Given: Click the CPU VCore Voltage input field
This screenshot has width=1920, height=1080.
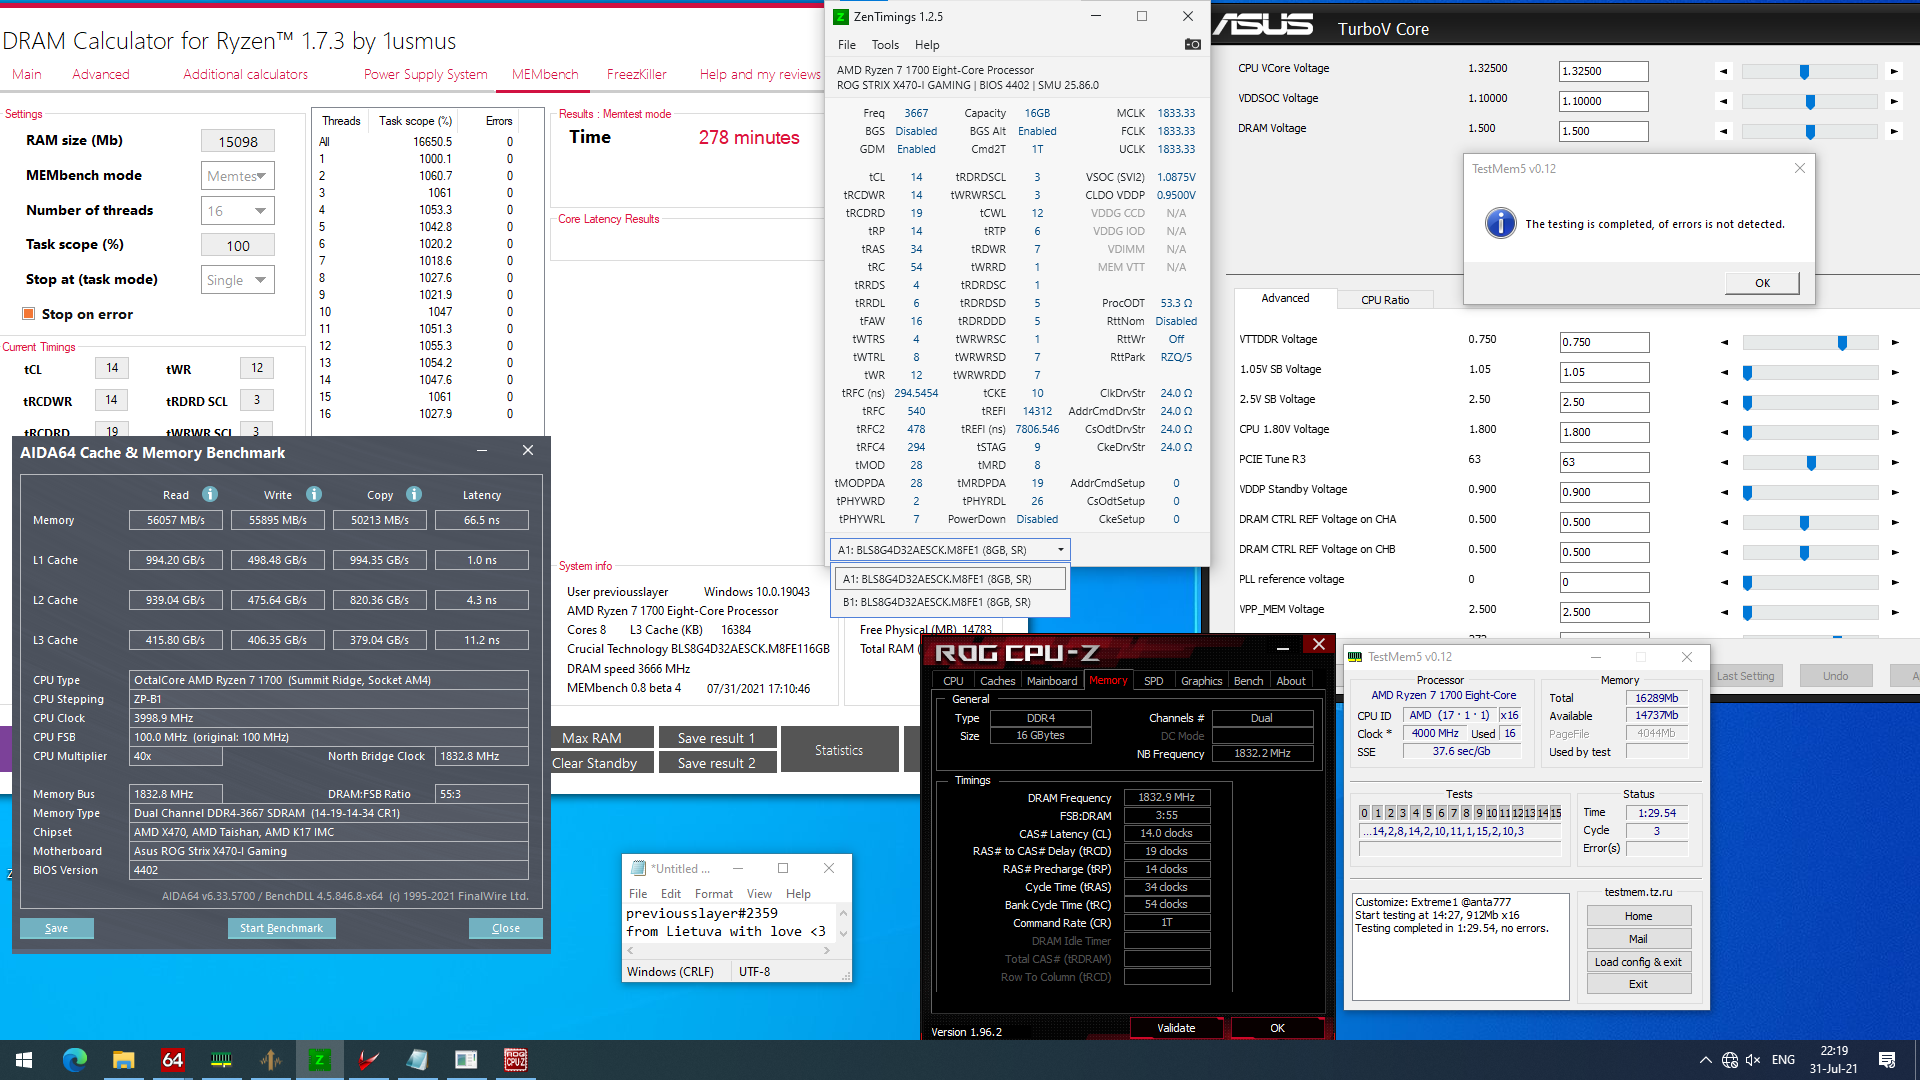Looking at the screenshot, I should pyautogui.click(x=1603, y=72).
